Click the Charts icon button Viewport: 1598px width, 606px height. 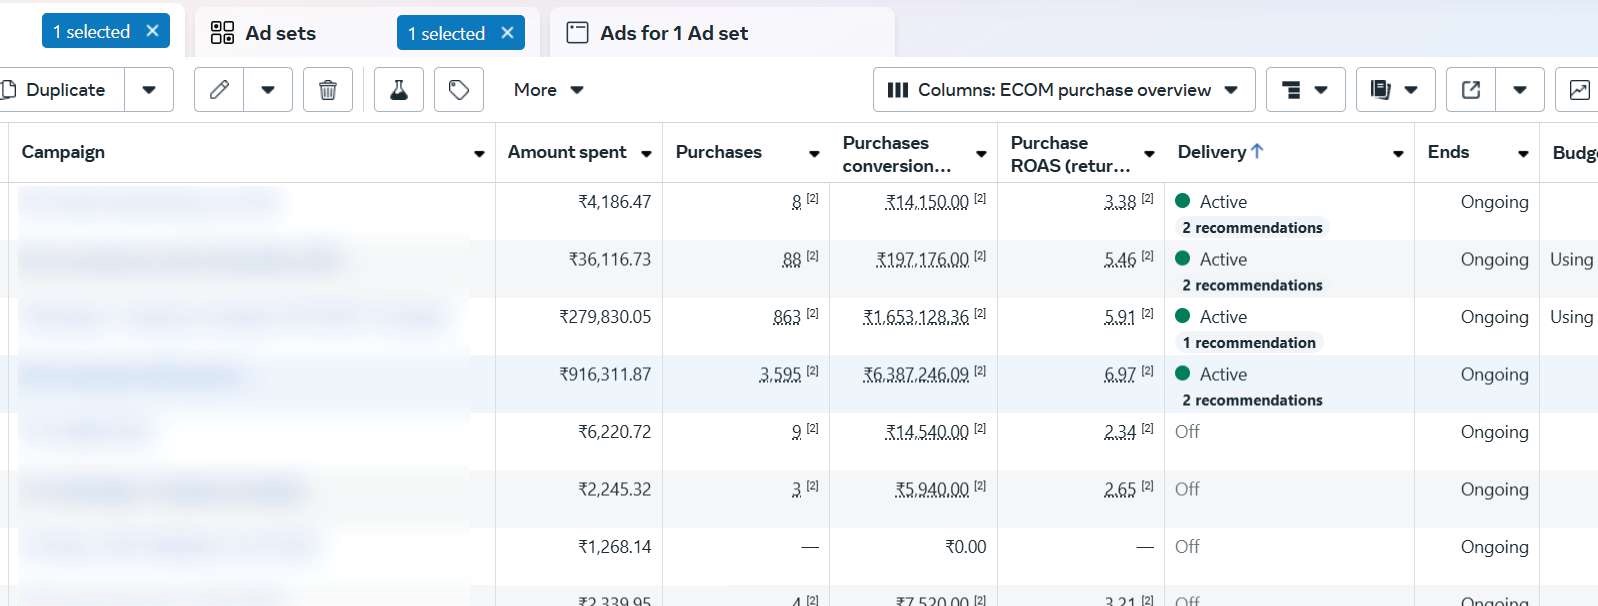[x=1578, y=90]
